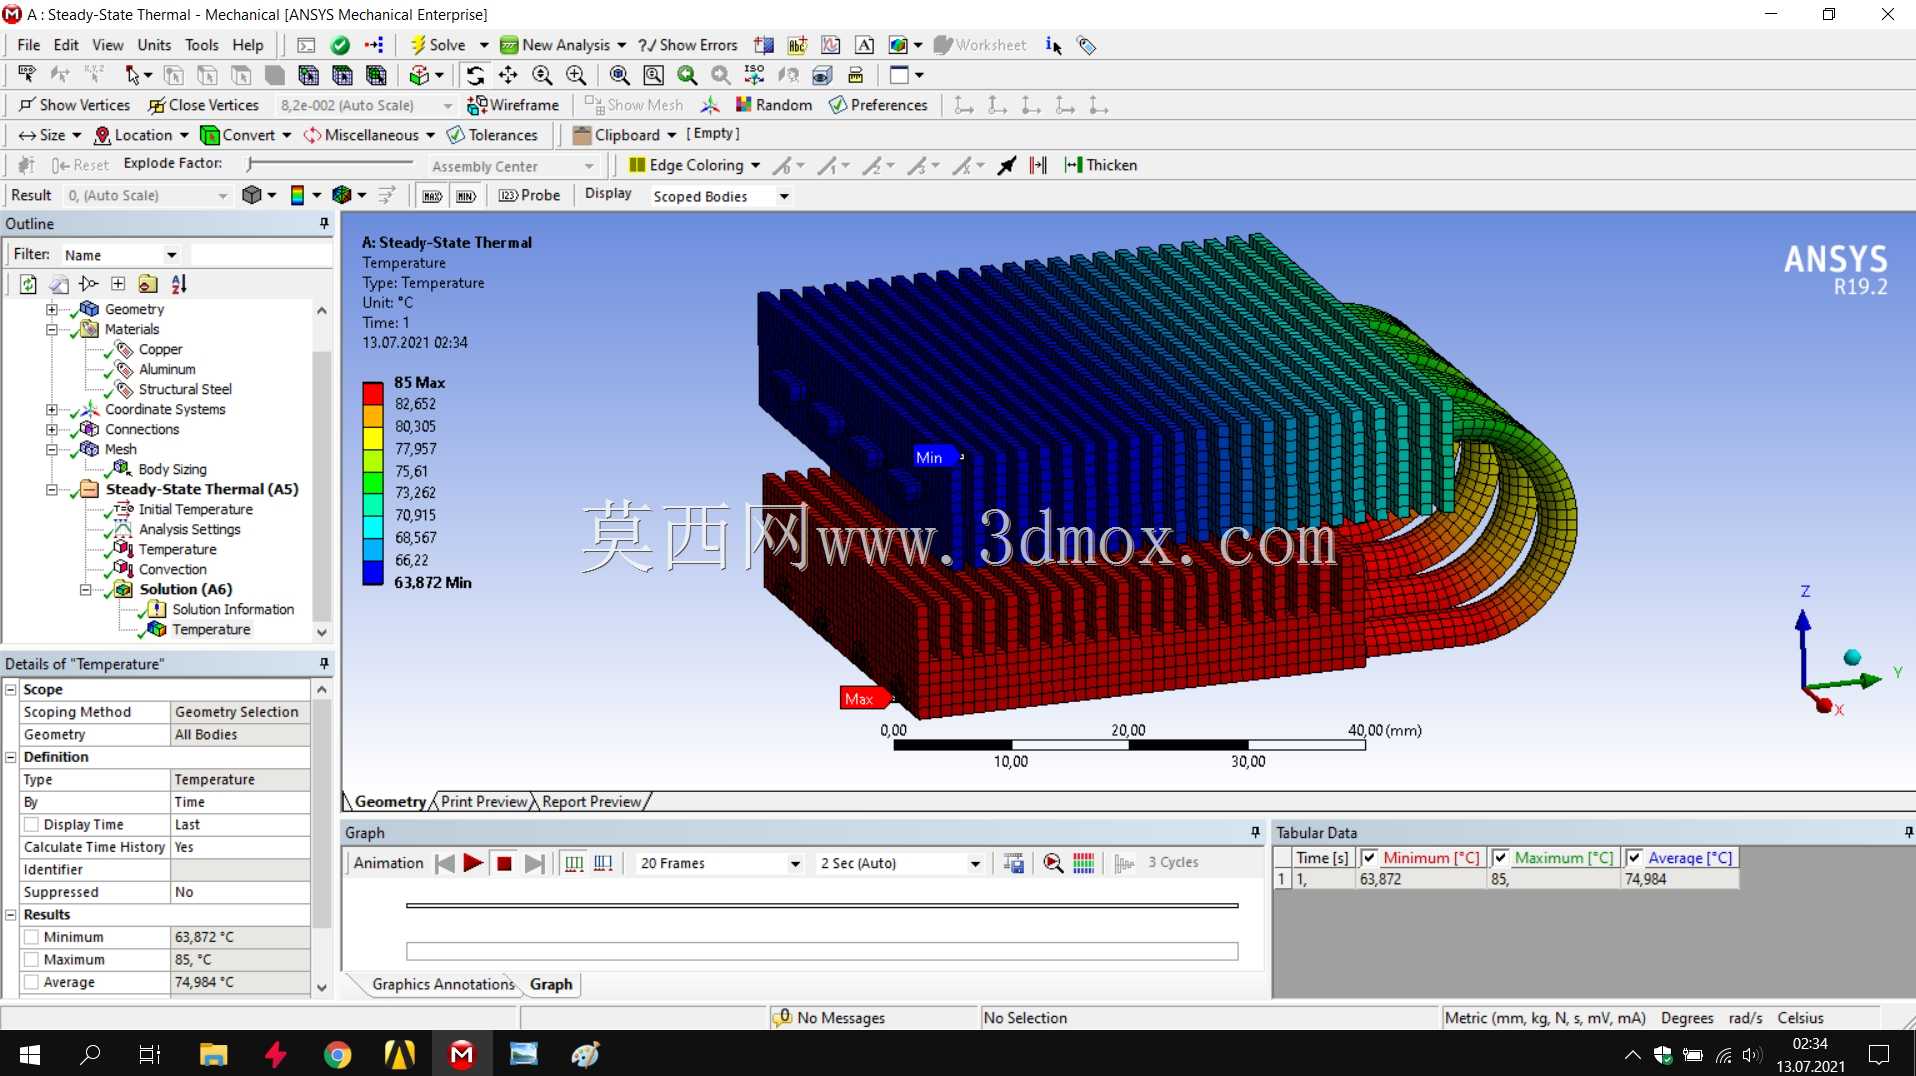The width and height of the screenshot is (1916, 1076).
Task: Stop the animation playback
Action: [504, 863]
